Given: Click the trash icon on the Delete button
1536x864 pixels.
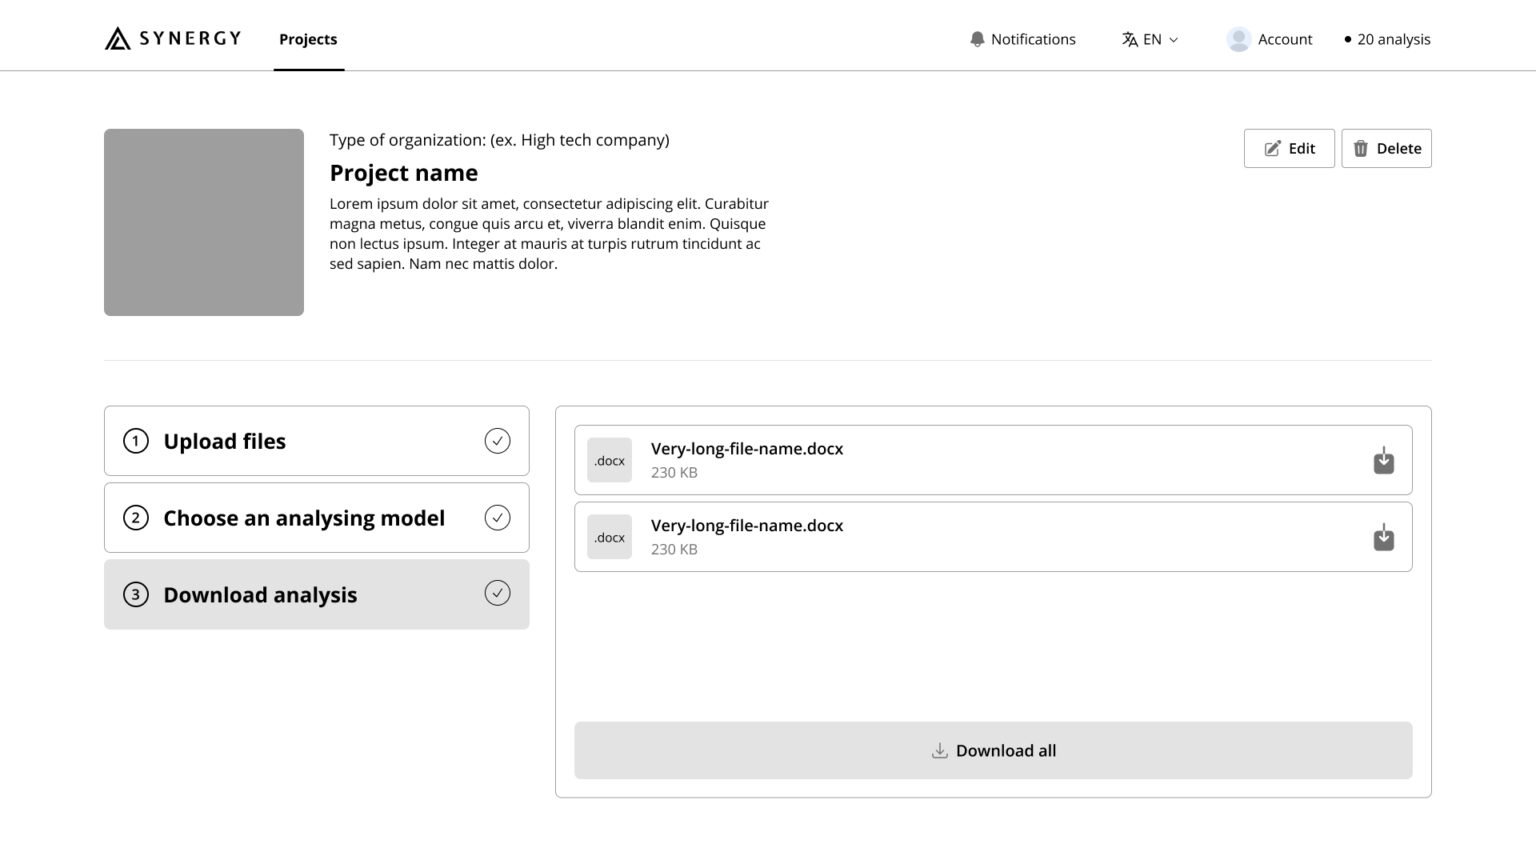Looking at the screenshot, I should tap(1361, 148).
